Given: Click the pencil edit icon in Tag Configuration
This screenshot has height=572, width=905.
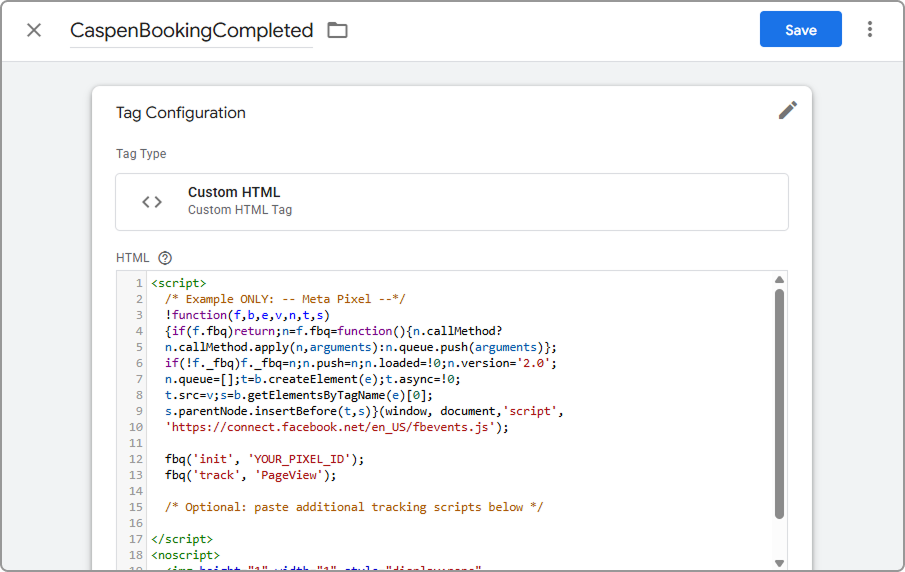Looking at the screenshot, I should (x=788, y=111).
